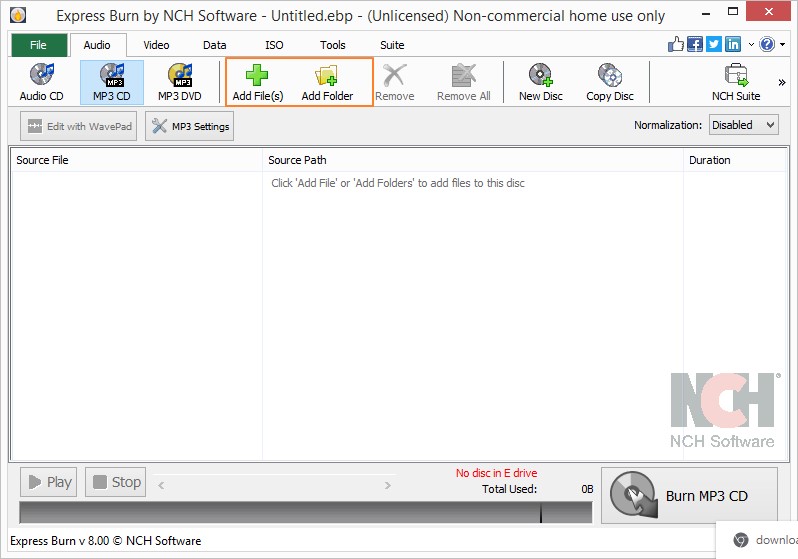Click the Remove X icon
Image resolution: width=798 pixels, height=559 pixels.
(394, 75)
